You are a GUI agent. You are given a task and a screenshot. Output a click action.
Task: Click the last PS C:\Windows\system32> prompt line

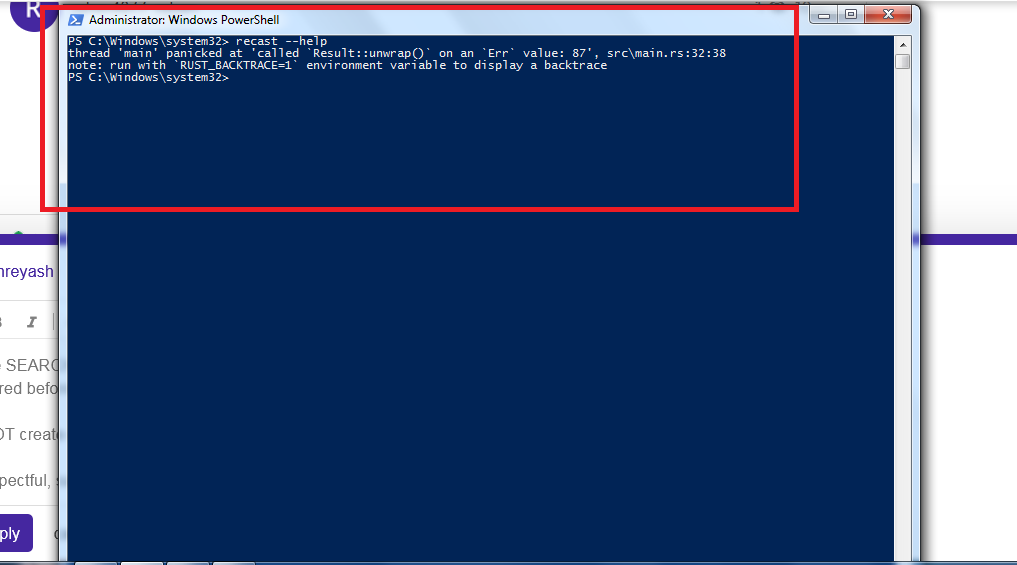tap(149, 77)
